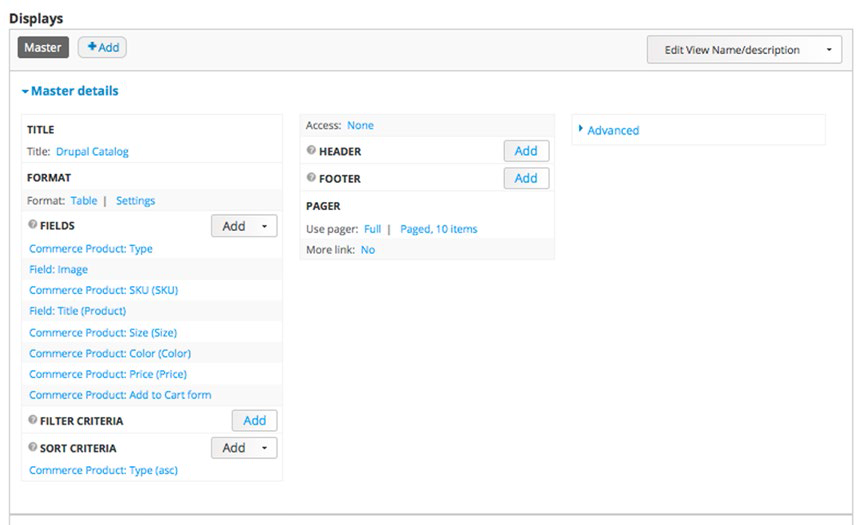Click help icon beside SORT CRITERIA
The image size is (863, 525).
pos(32,447)
